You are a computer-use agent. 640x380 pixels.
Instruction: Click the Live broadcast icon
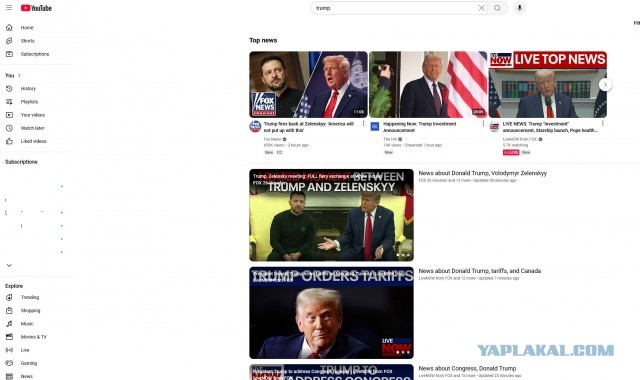coord(9,350)
